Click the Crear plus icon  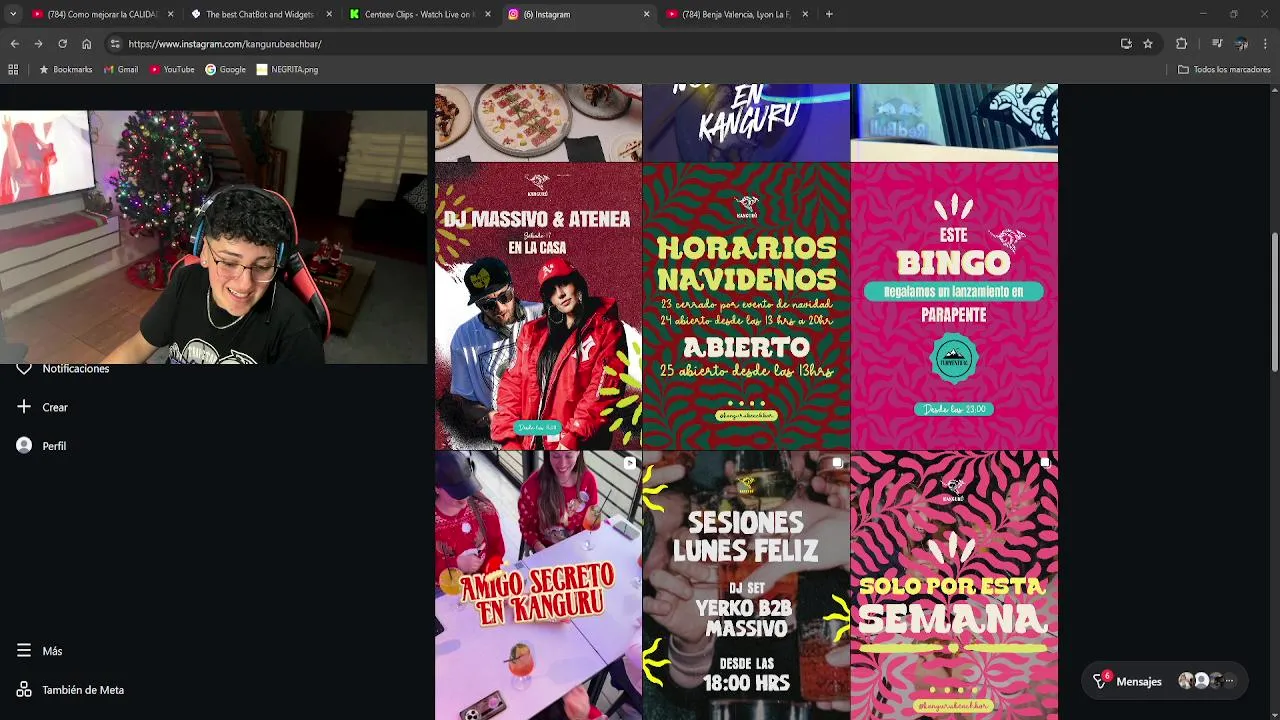24,407
